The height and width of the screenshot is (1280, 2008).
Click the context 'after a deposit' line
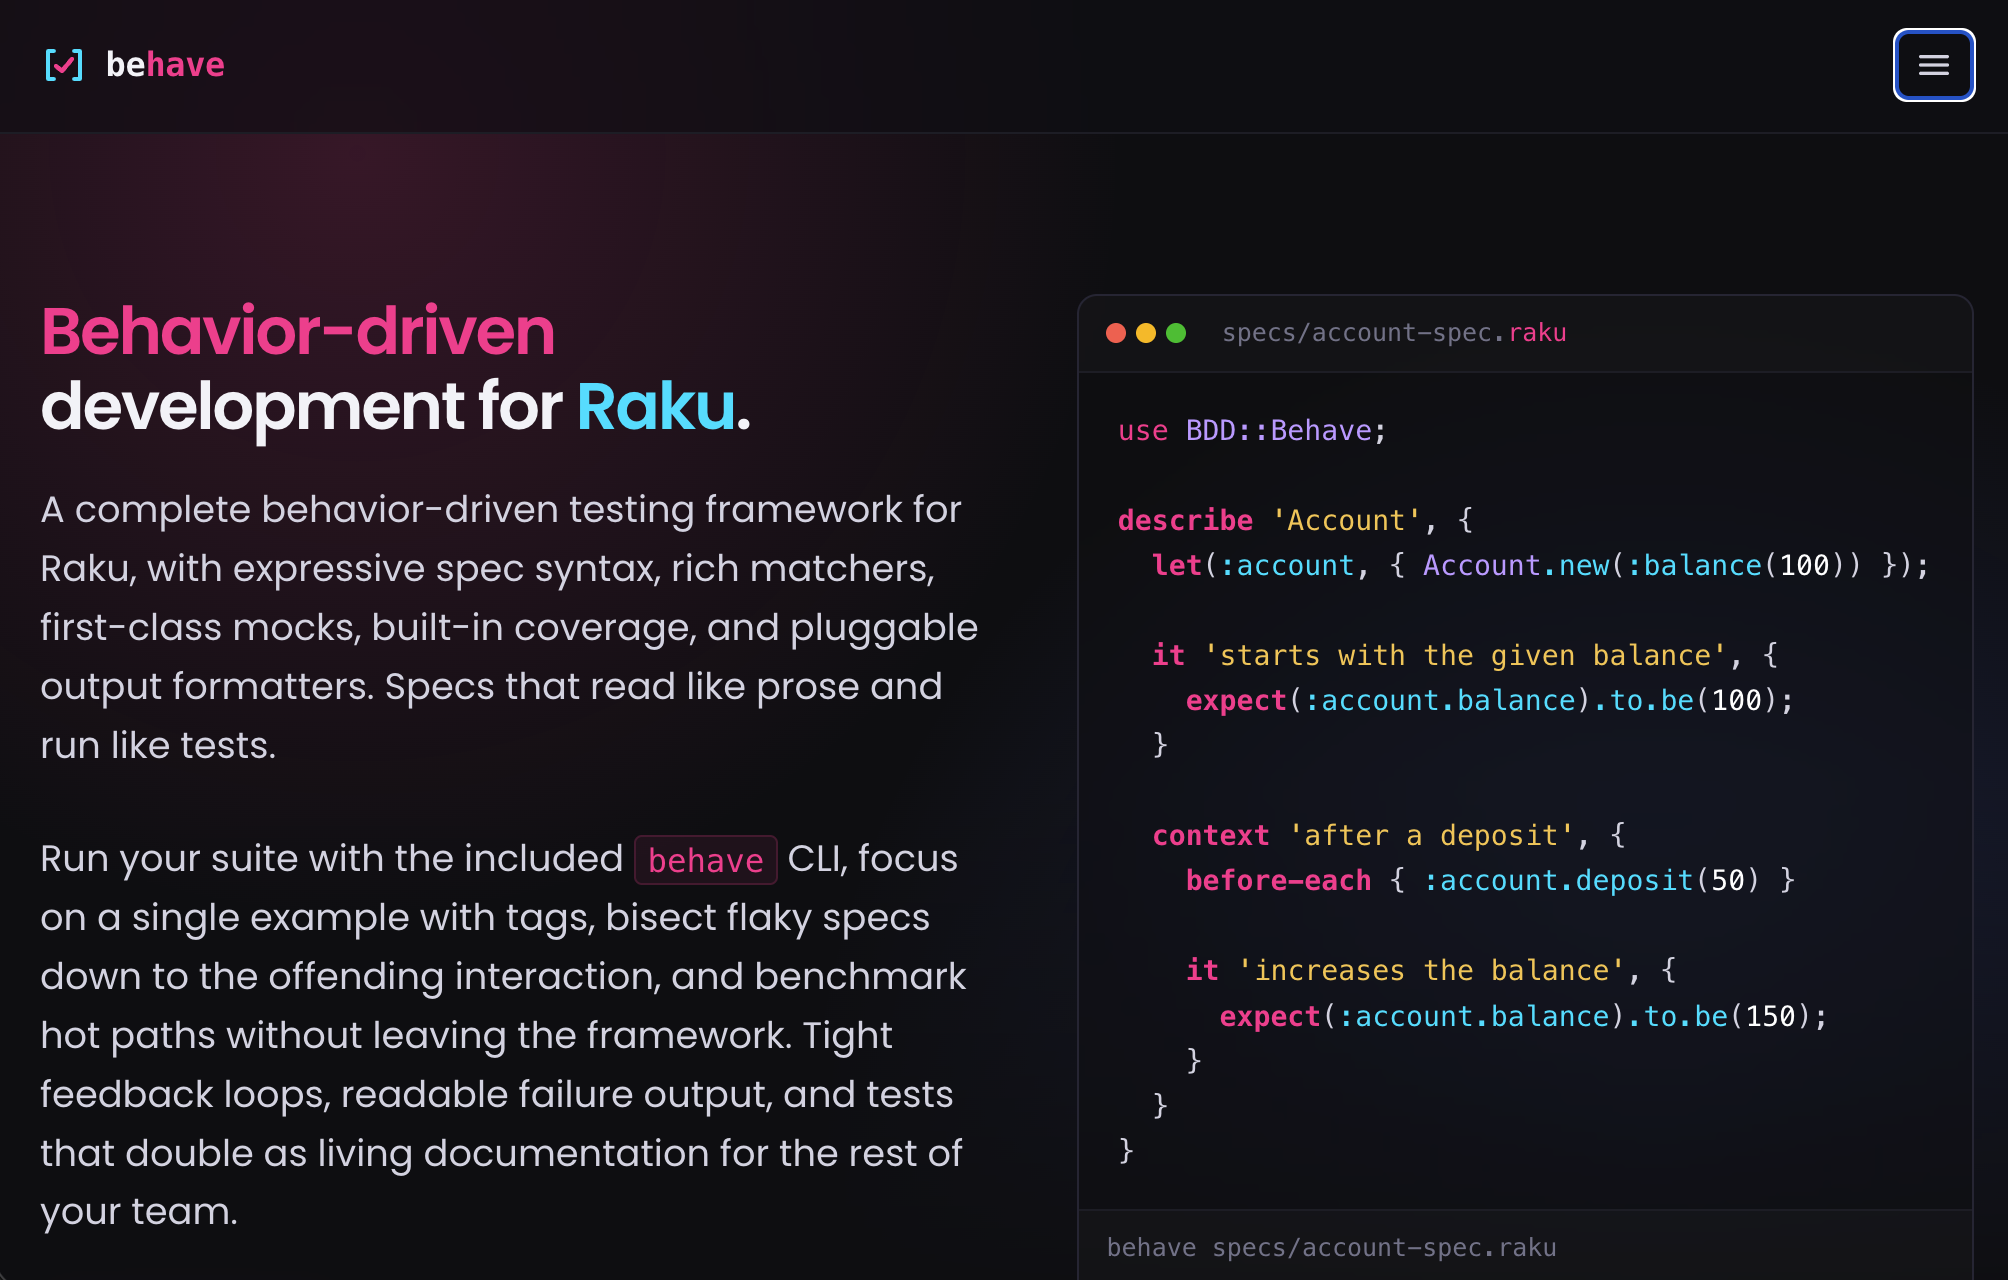1389,836
